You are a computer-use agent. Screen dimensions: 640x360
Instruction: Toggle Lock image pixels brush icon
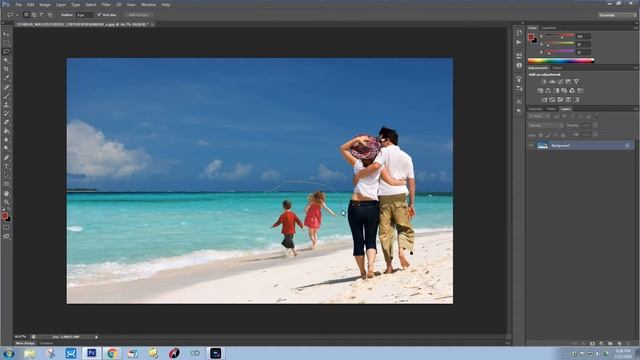pyautogui.click(x=549, y=135)
